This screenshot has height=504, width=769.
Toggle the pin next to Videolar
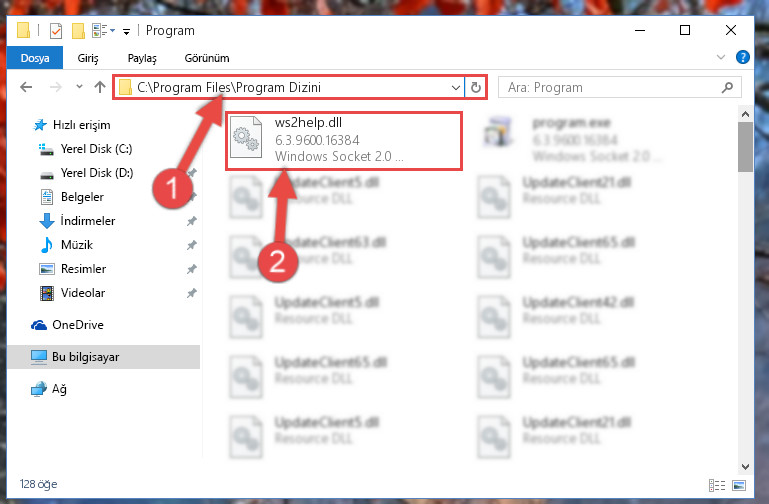coord(191,293)
